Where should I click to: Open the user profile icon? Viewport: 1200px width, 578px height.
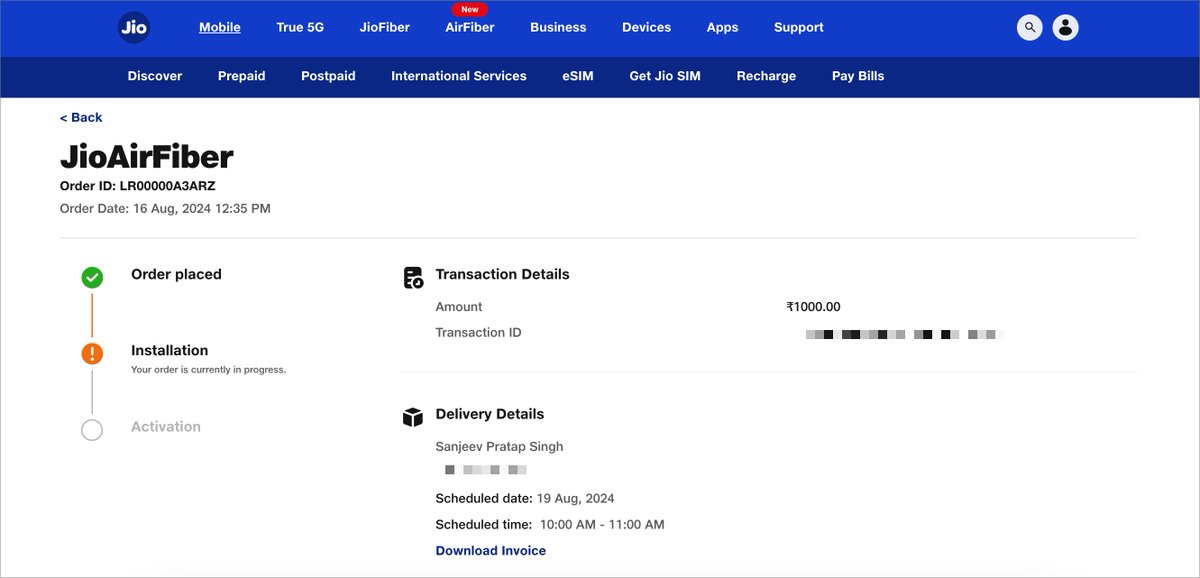(x=1066, y=28)
